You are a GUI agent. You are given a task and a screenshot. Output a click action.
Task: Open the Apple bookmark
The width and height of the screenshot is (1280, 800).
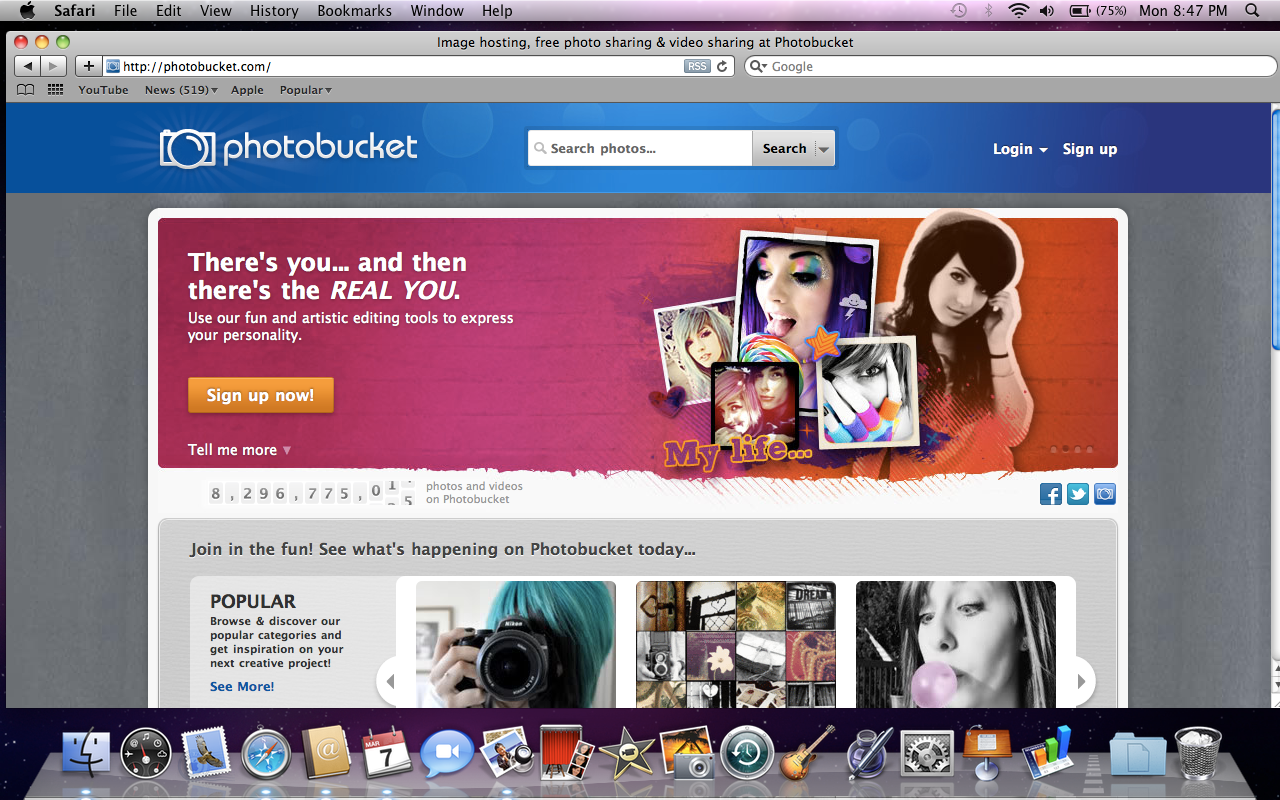pos(247,90)
